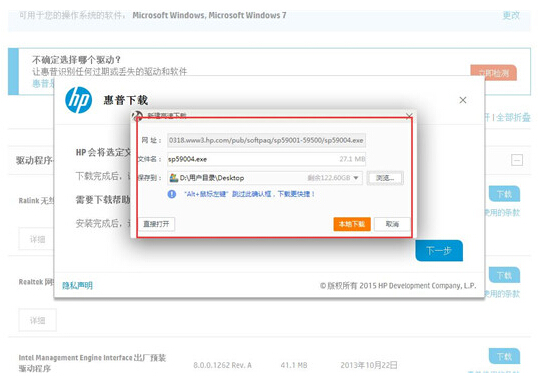Image resolution: width=538 pixels, height=378 pixels.
Task: Click the 41.1 MB size value
Action: tap(294, 365)
